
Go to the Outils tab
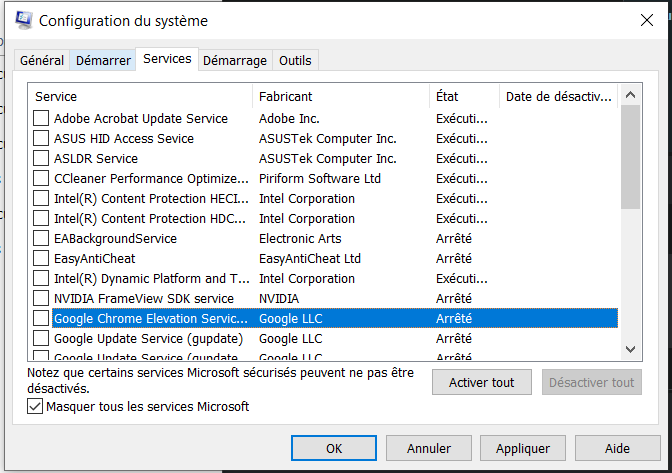coord(295,60)
